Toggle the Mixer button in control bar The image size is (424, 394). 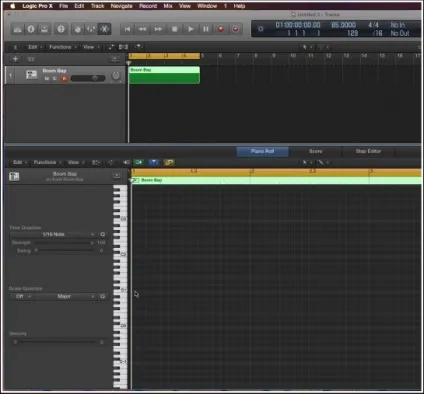(x=91, y=29)
